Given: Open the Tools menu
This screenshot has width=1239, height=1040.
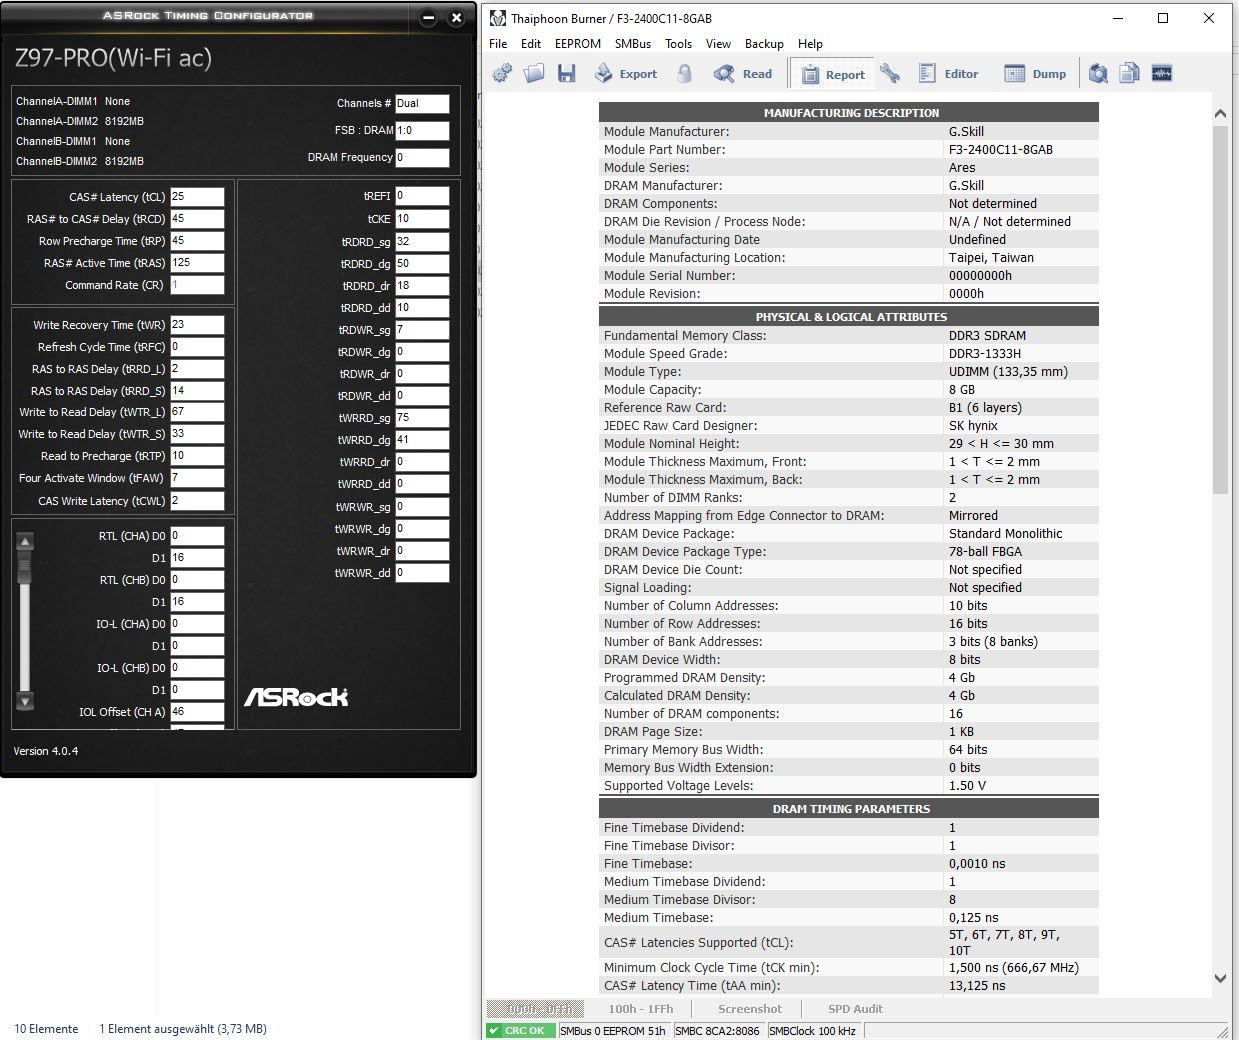Looking at the screenshot, I should click(x=678, y=44).
